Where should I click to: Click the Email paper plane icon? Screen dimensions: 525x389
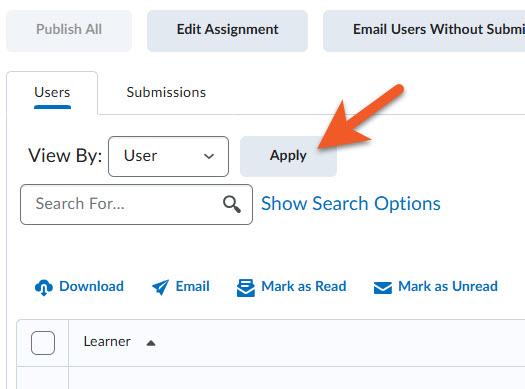coord(160,287)
